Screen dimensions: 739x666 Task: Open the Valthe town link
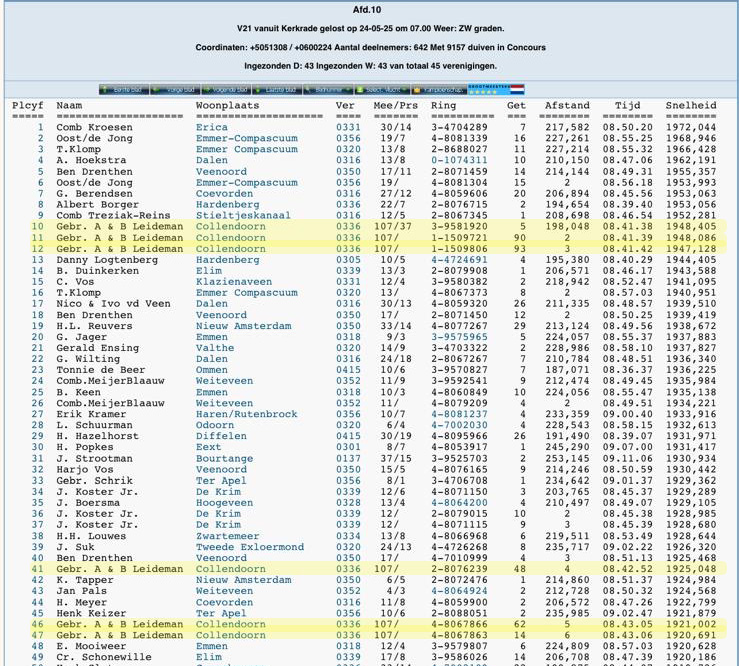[x=215, y=348]
